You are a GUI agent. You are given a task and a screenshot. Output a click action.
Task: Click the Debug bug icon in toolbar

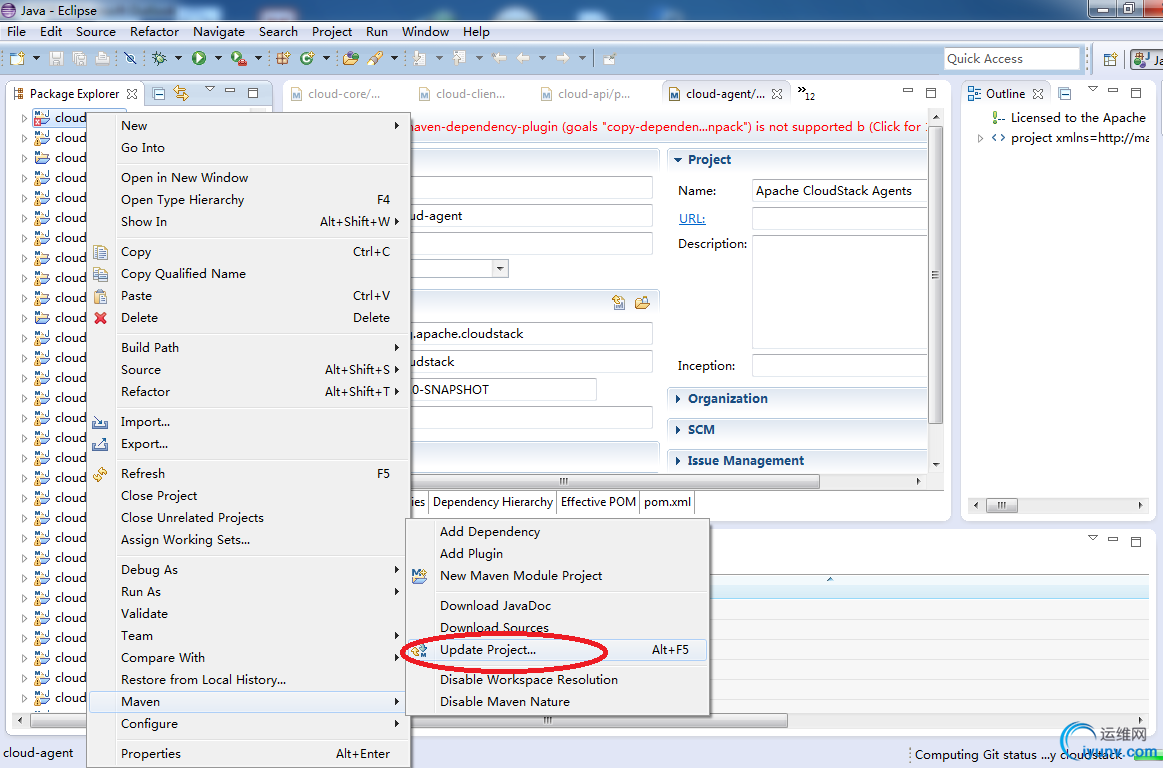160,59
